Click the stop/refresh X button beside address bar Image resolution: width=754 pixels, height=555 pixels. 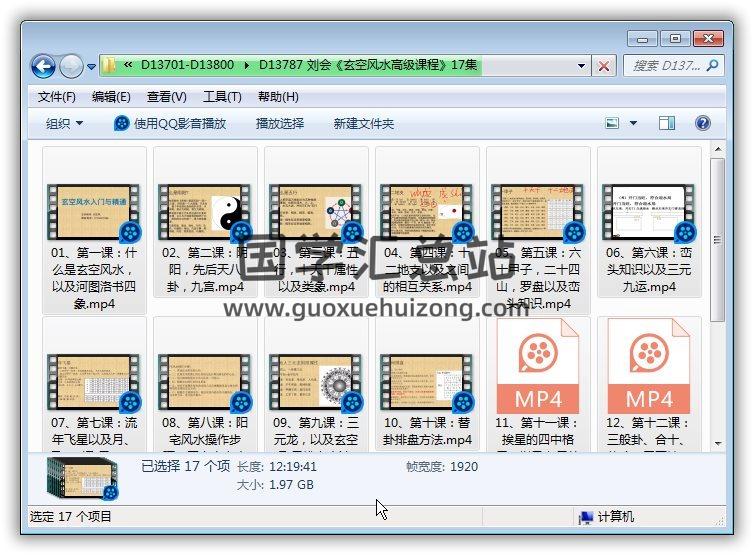click(604, 66)
